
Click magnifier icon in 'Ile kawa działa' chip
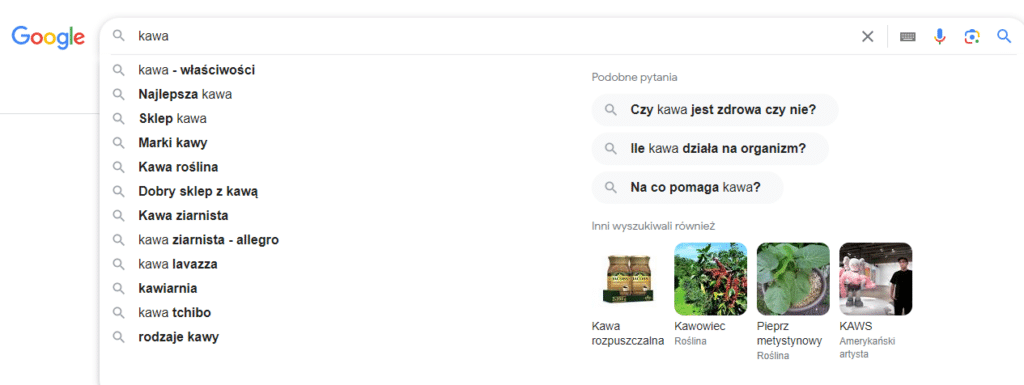pos(611,149)
